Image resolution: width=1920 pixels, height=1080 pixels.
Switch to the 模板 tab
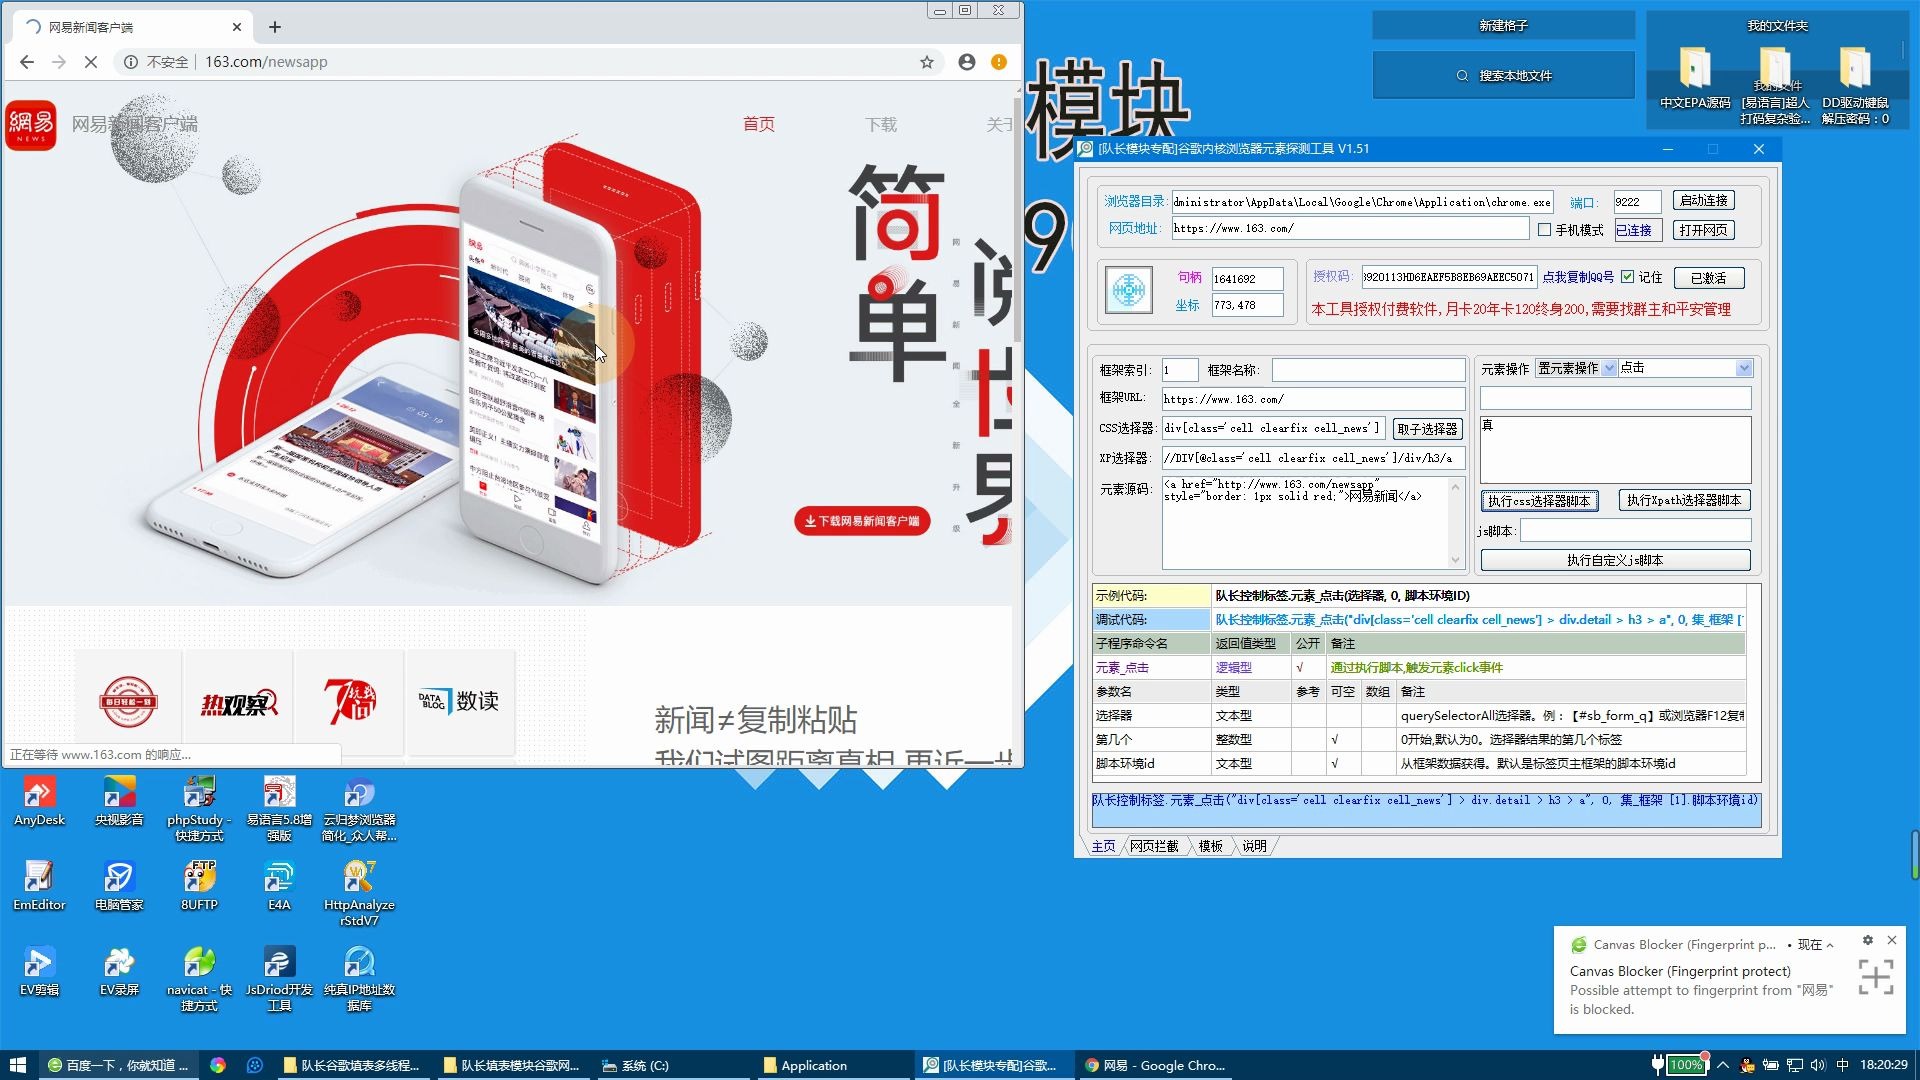point(1210,846)
